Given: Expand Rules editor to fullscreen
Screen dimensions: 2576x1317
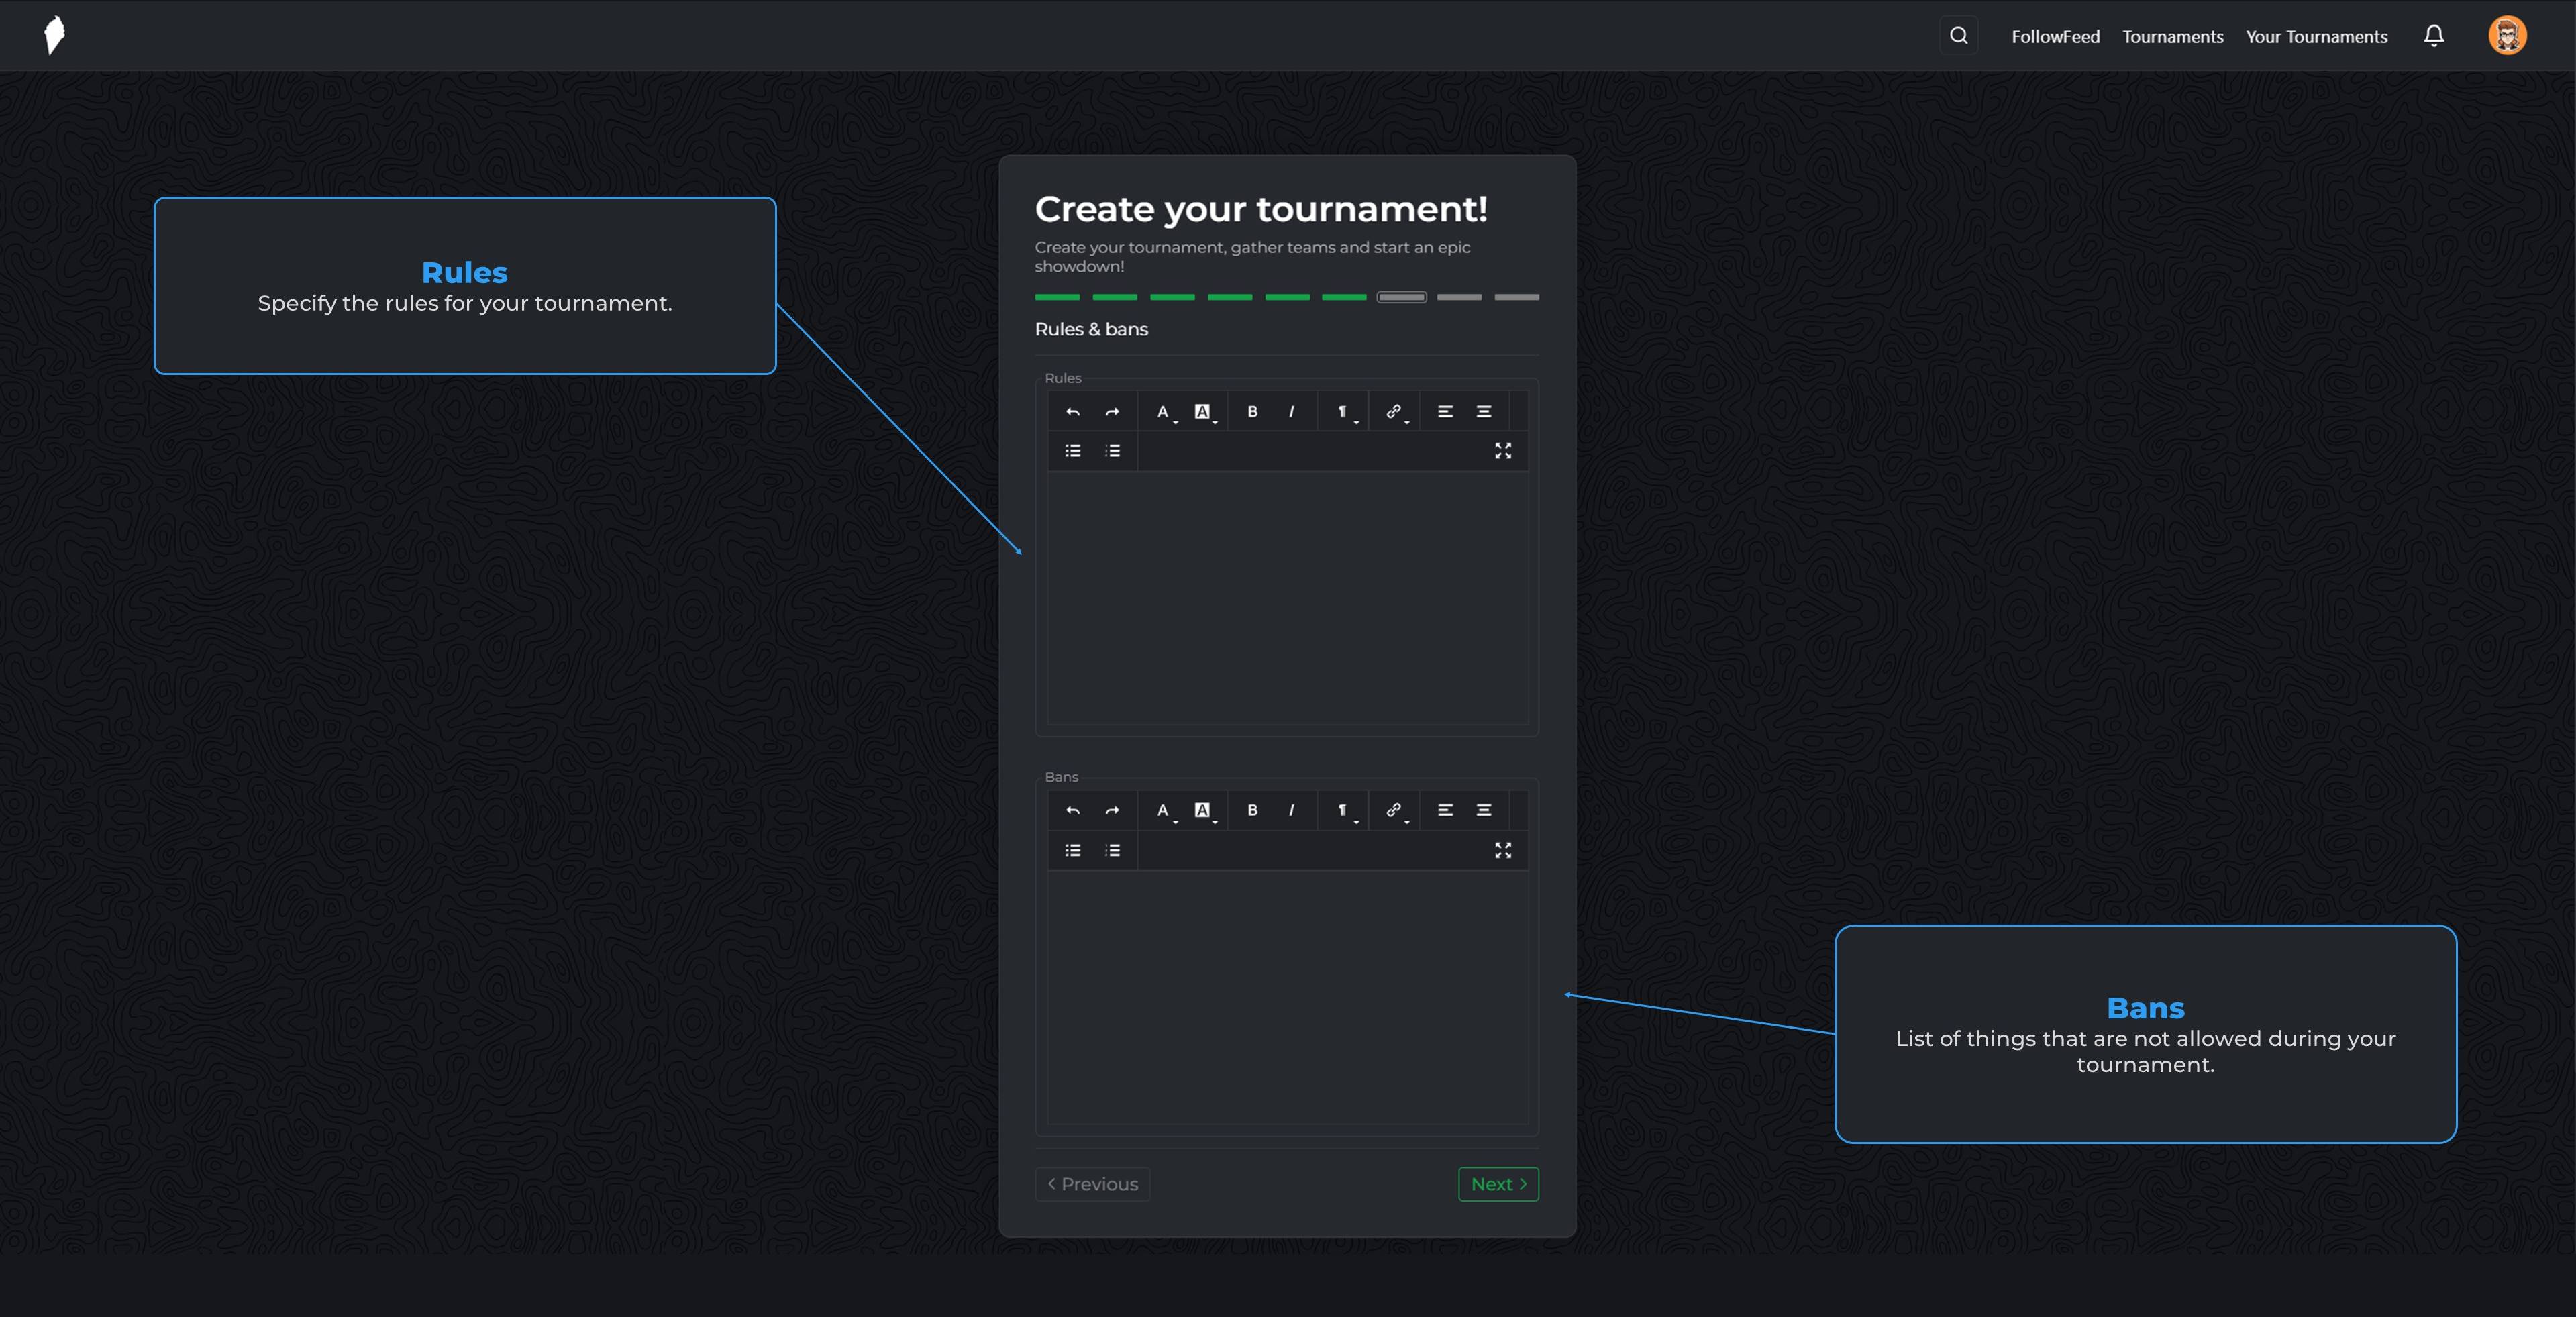Looking at the screenshot, I should click(x=1502, y=451).
